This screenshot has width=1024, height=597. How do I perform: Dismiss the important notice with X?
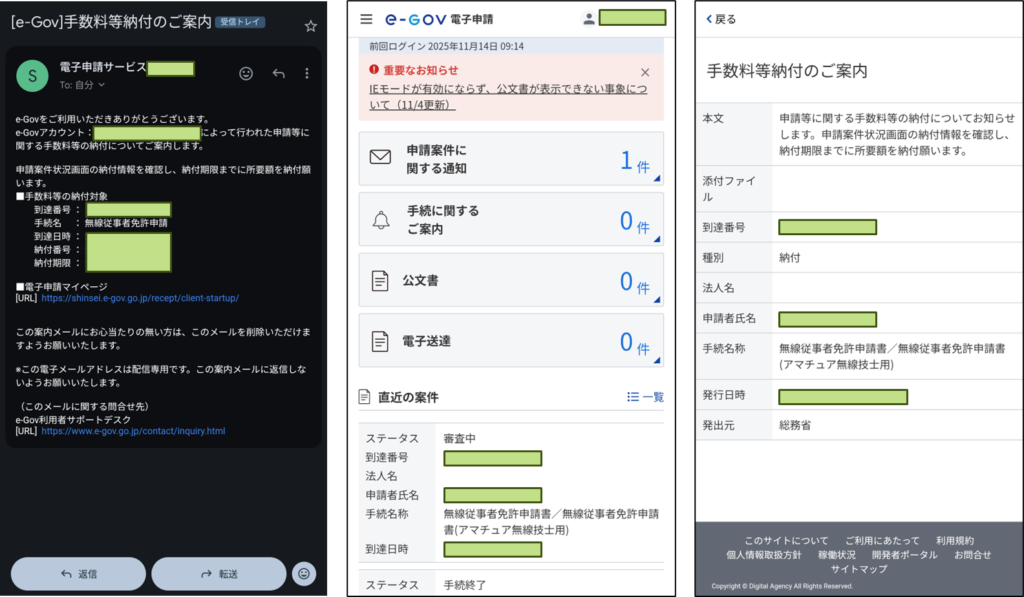[645, 72]
